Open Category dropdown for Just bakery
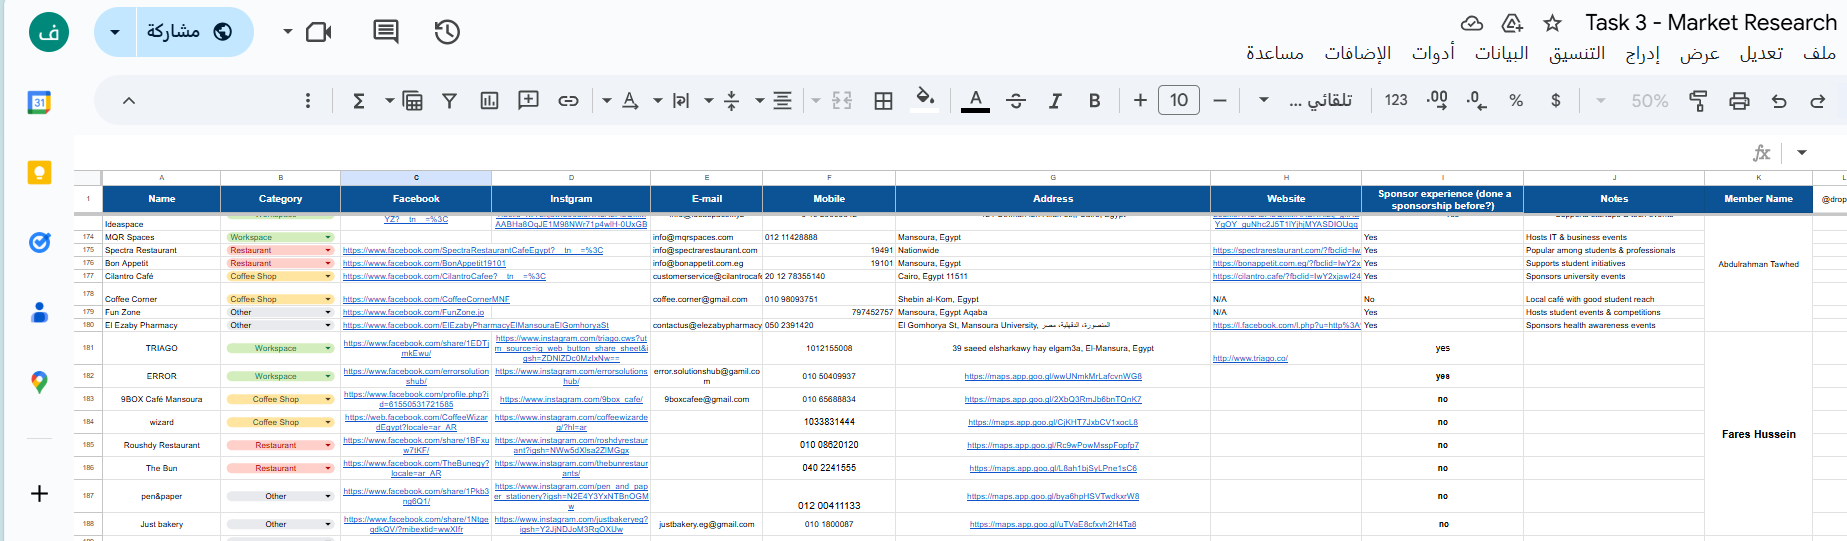Screen dimensions: 1847x541 pos(328,524)
